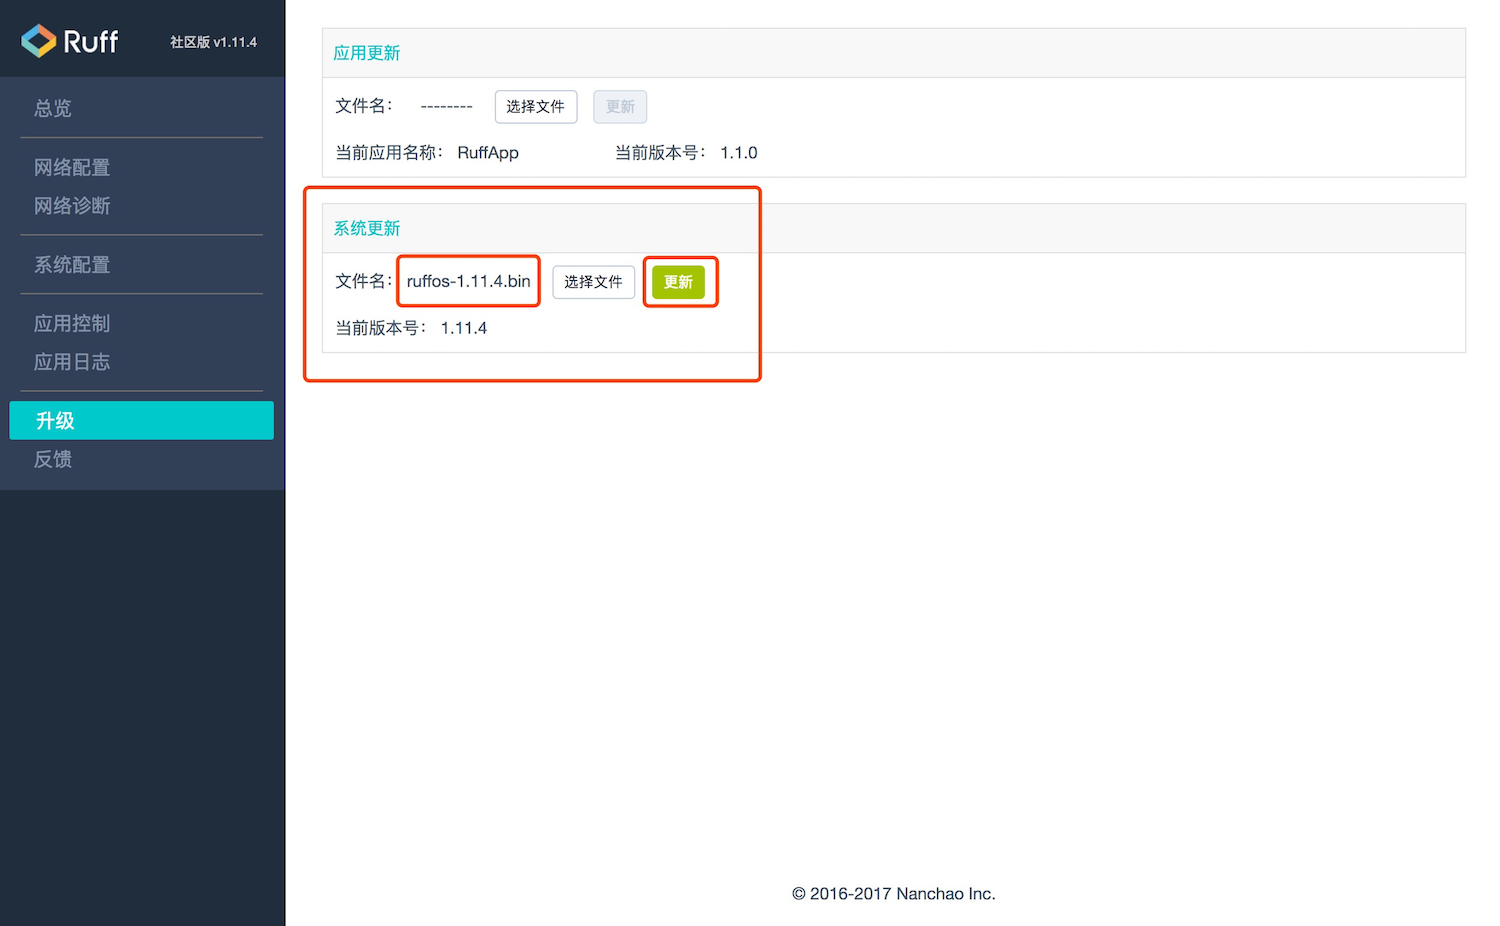Click the 当前应用名称 label
1500x926 pixels.
[388, 153]
